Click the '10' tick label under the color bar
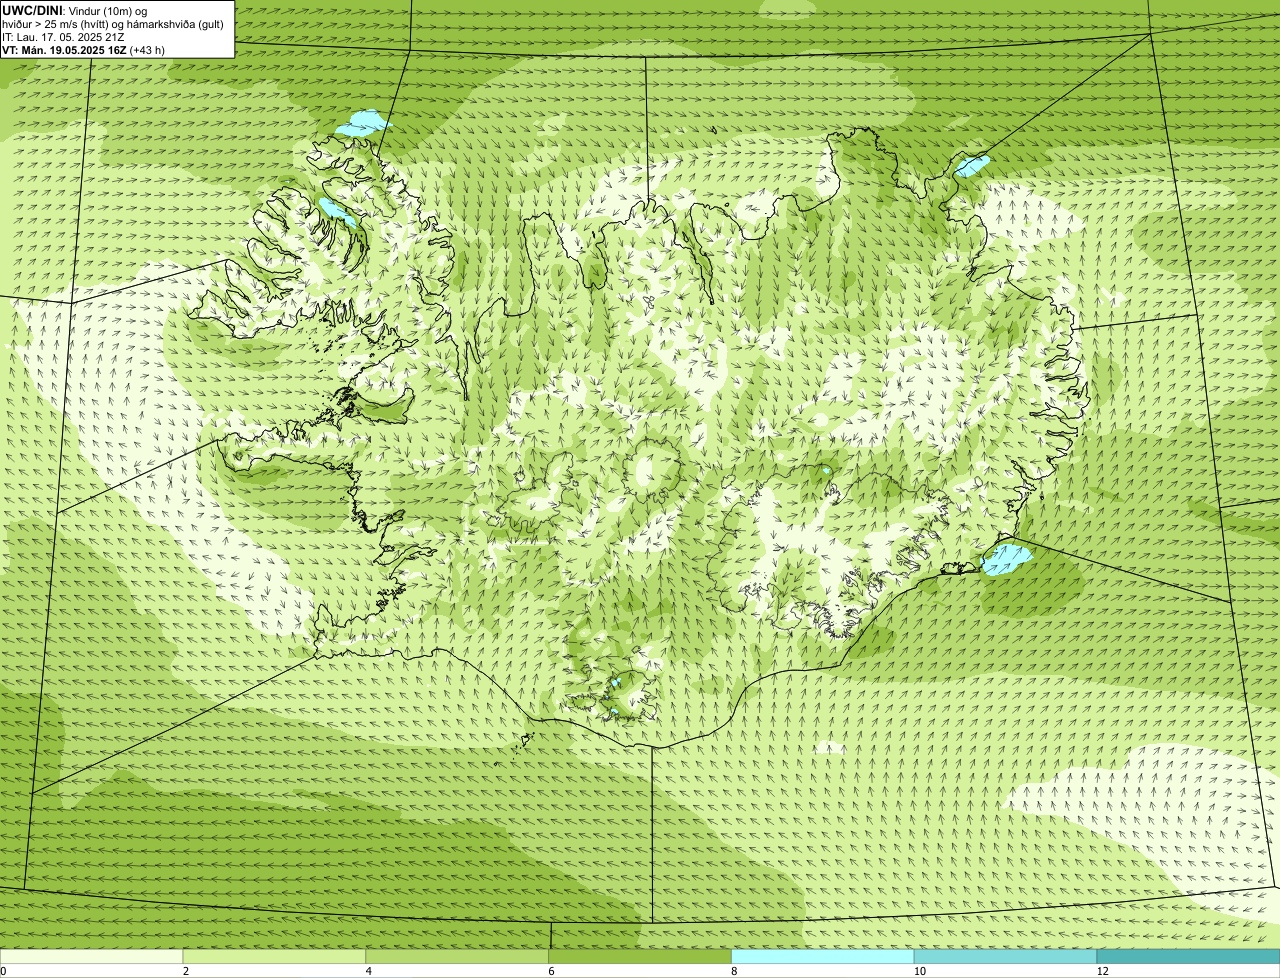 918,971
